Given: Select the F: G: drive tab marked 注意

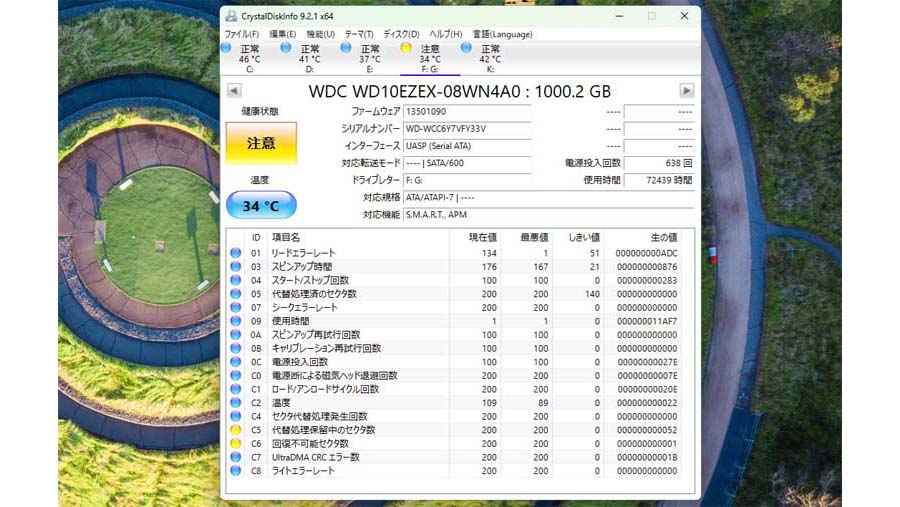Looking at the screenshot, I should 430,58.
